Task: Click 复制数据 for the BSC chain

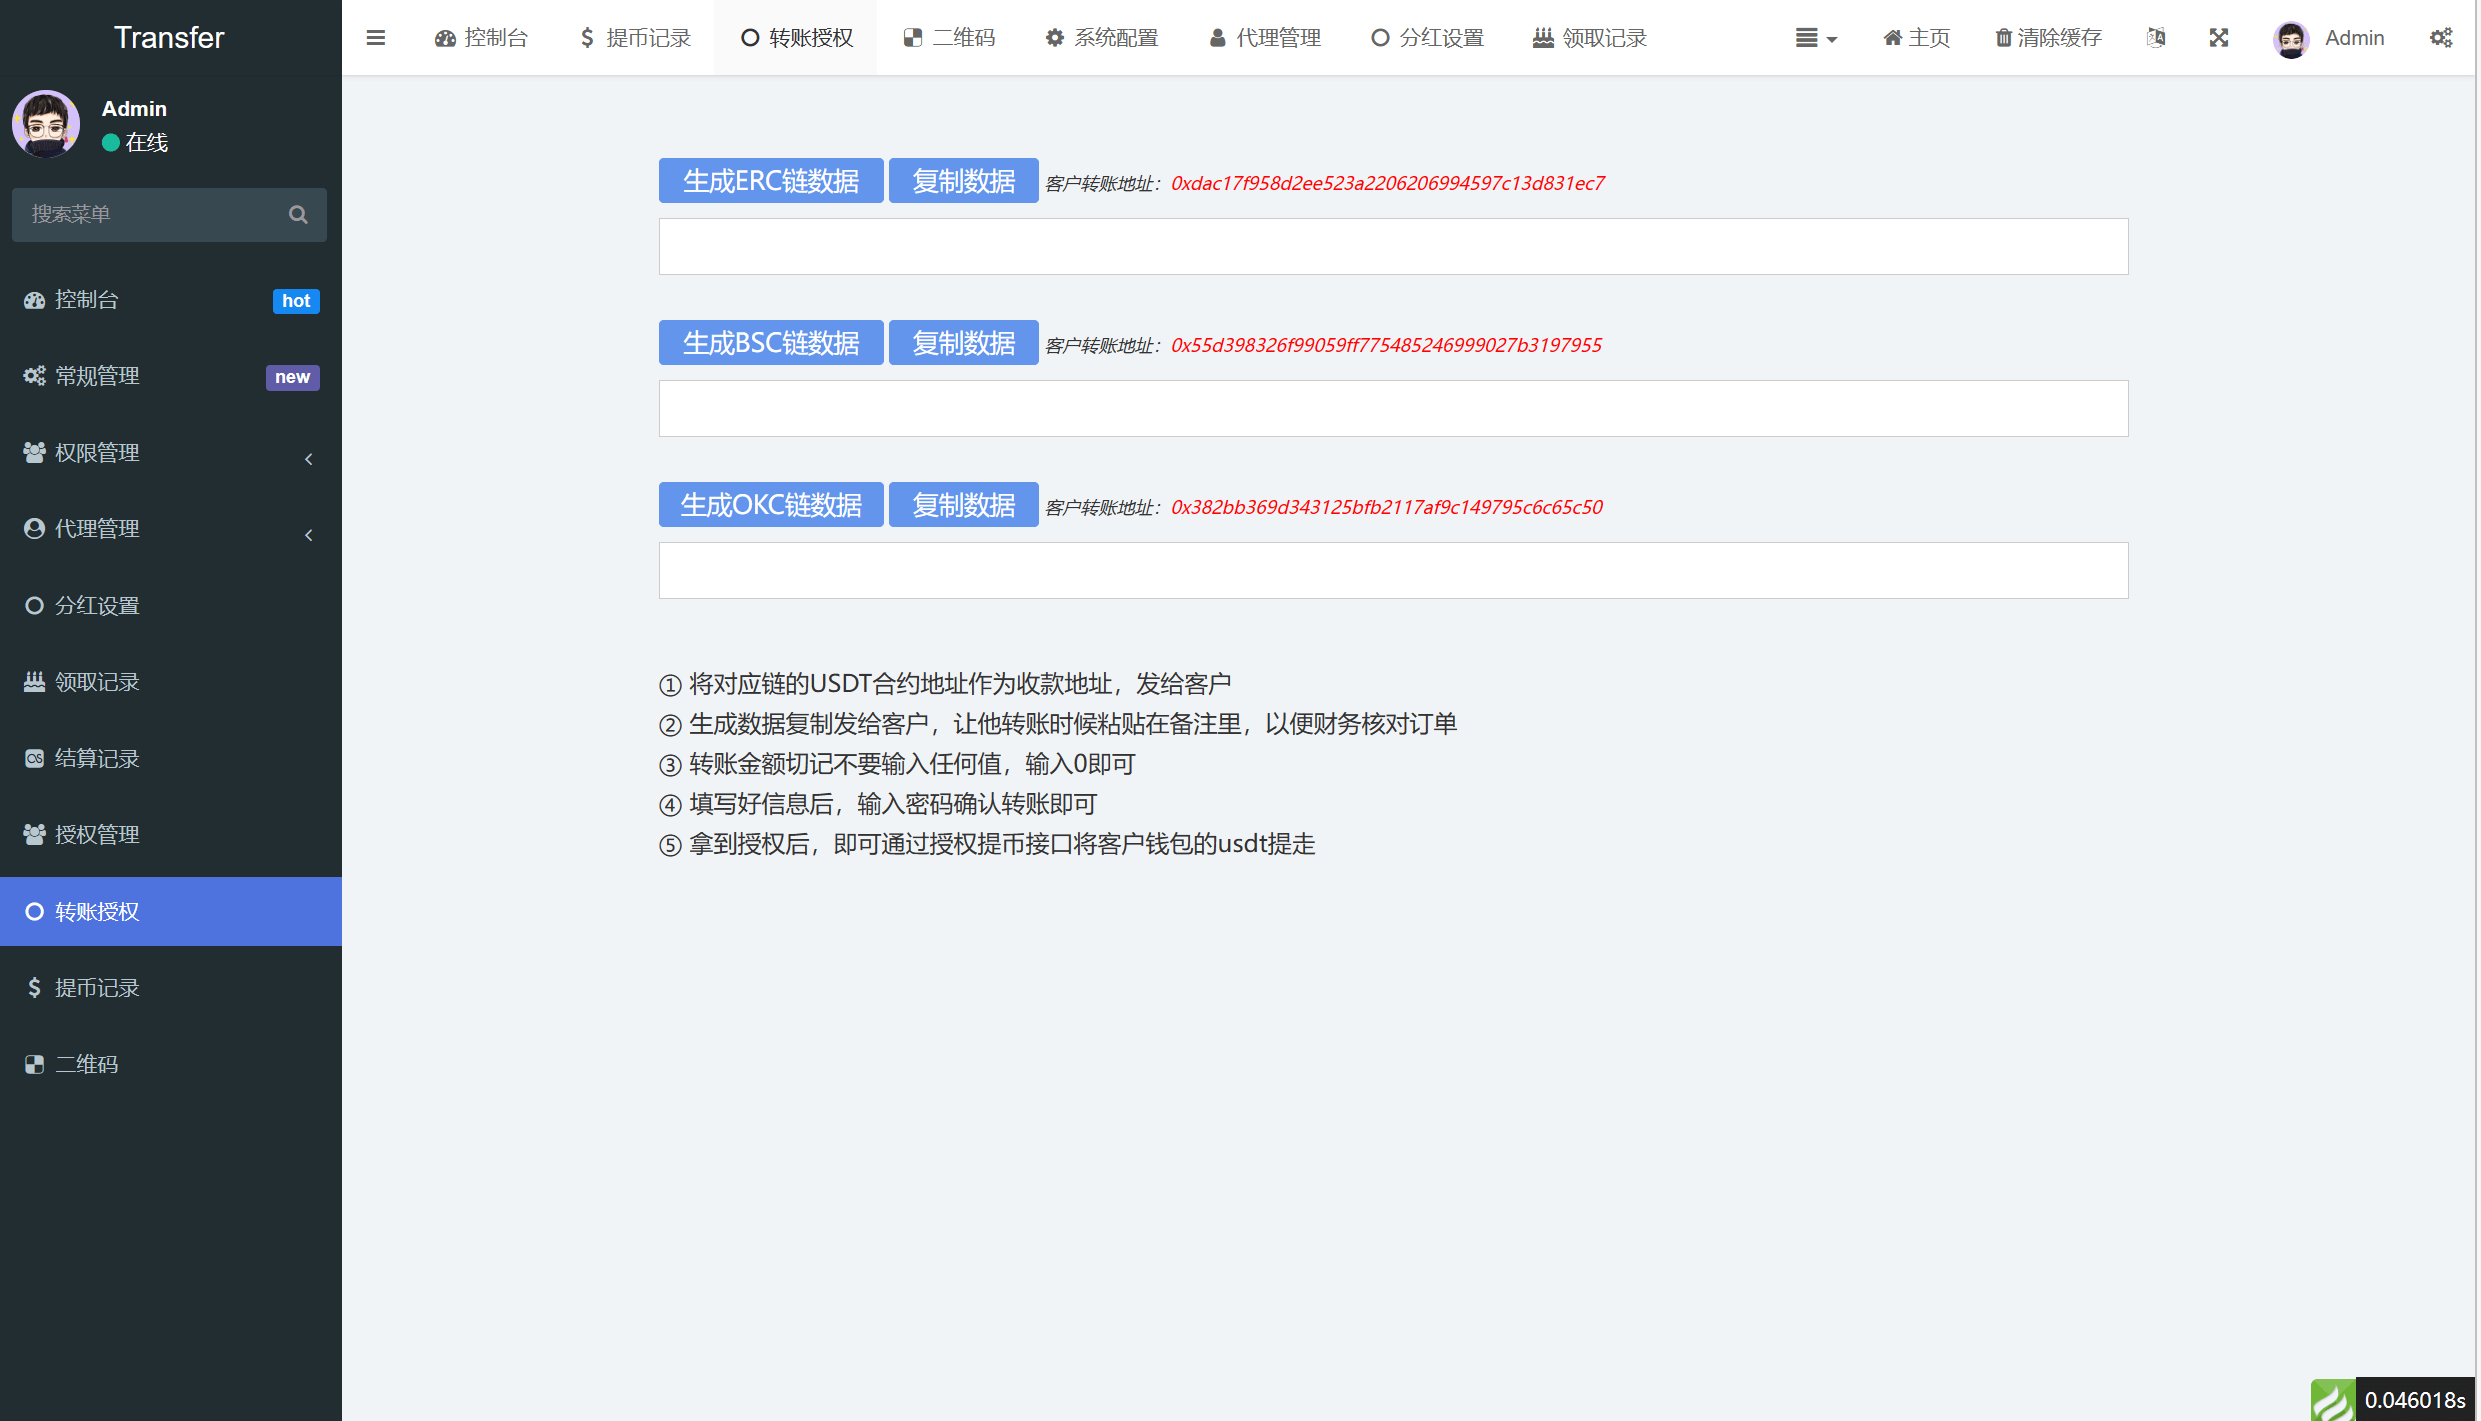Action: (964, 343)
